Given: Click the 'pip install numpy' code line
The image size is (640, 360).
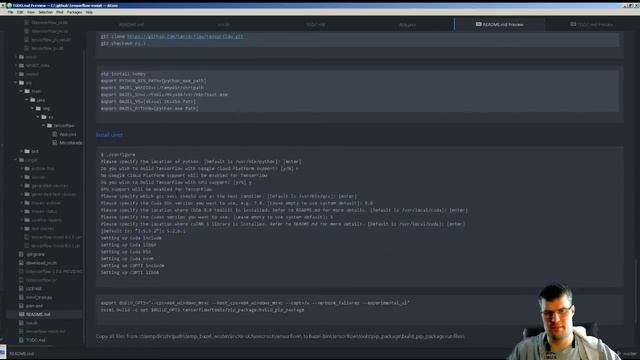Looking at the screenshot, I should (123, 74).
